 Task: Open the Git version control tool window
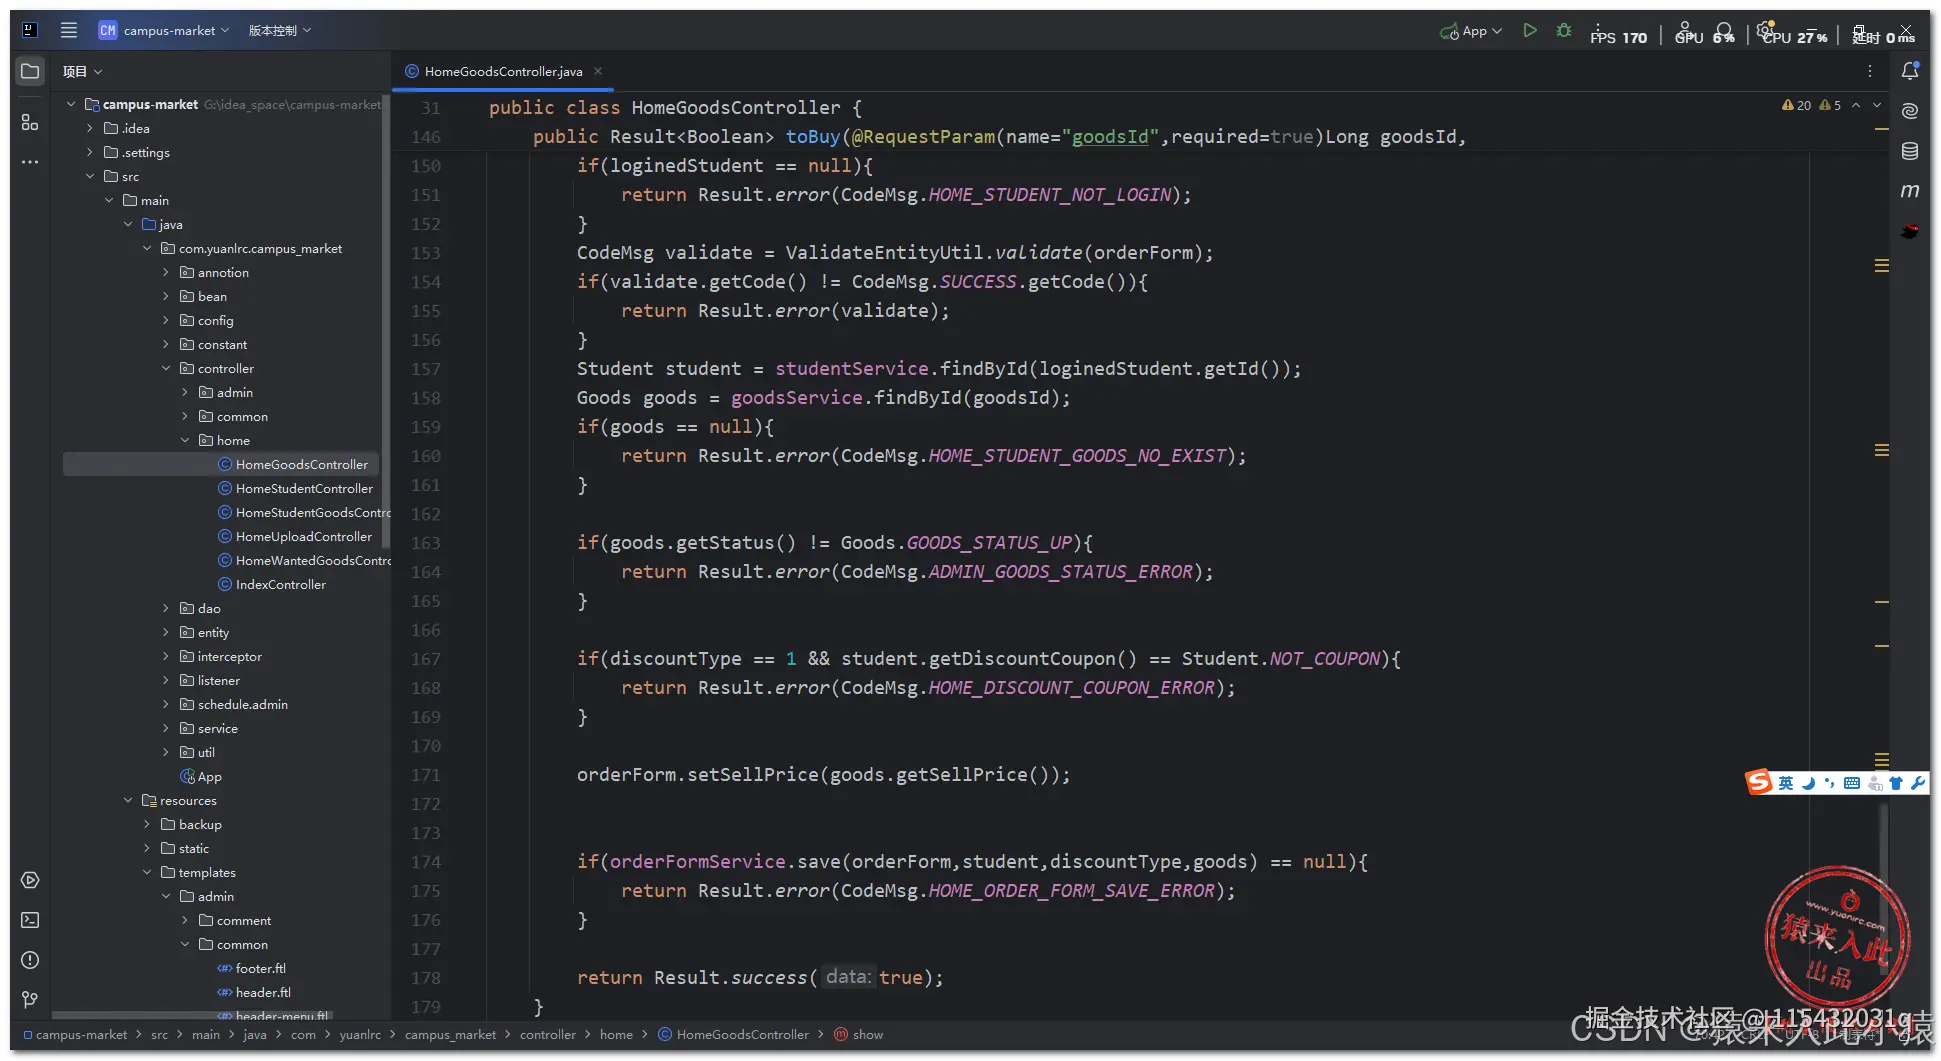tap(30, 1000)
